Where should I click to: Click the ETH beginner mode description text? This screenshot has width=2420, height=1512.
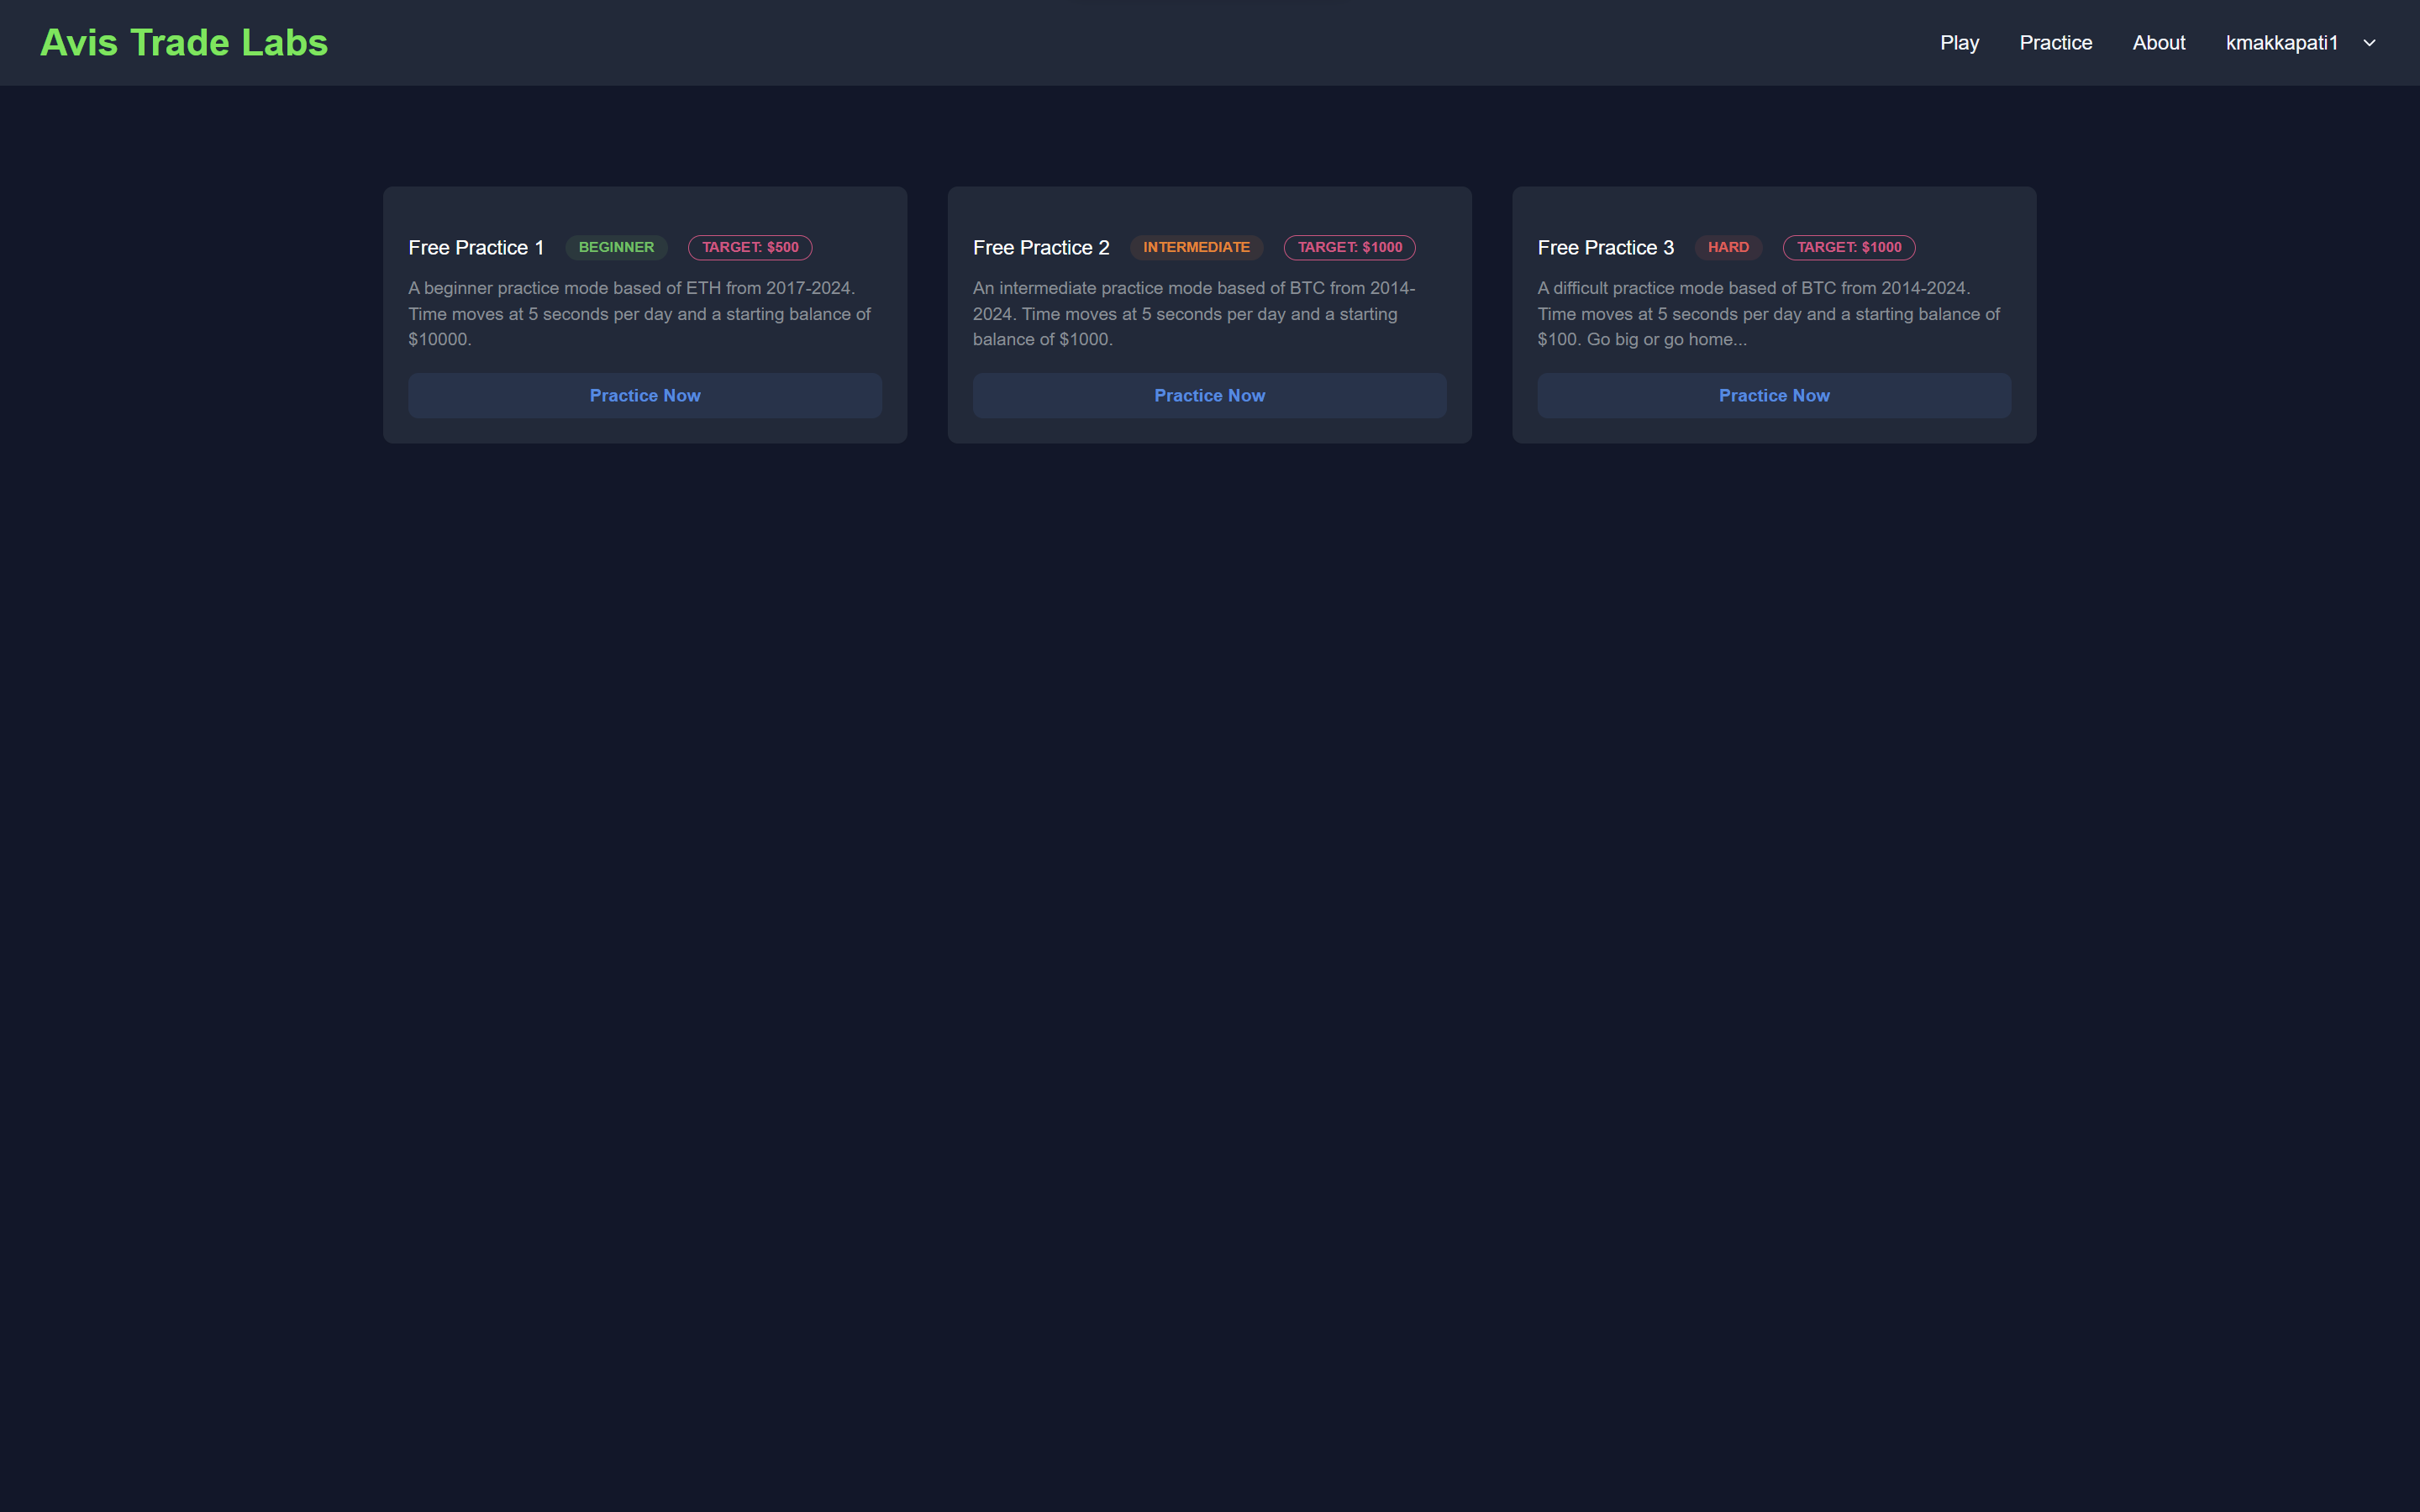(x=639, y=314)
